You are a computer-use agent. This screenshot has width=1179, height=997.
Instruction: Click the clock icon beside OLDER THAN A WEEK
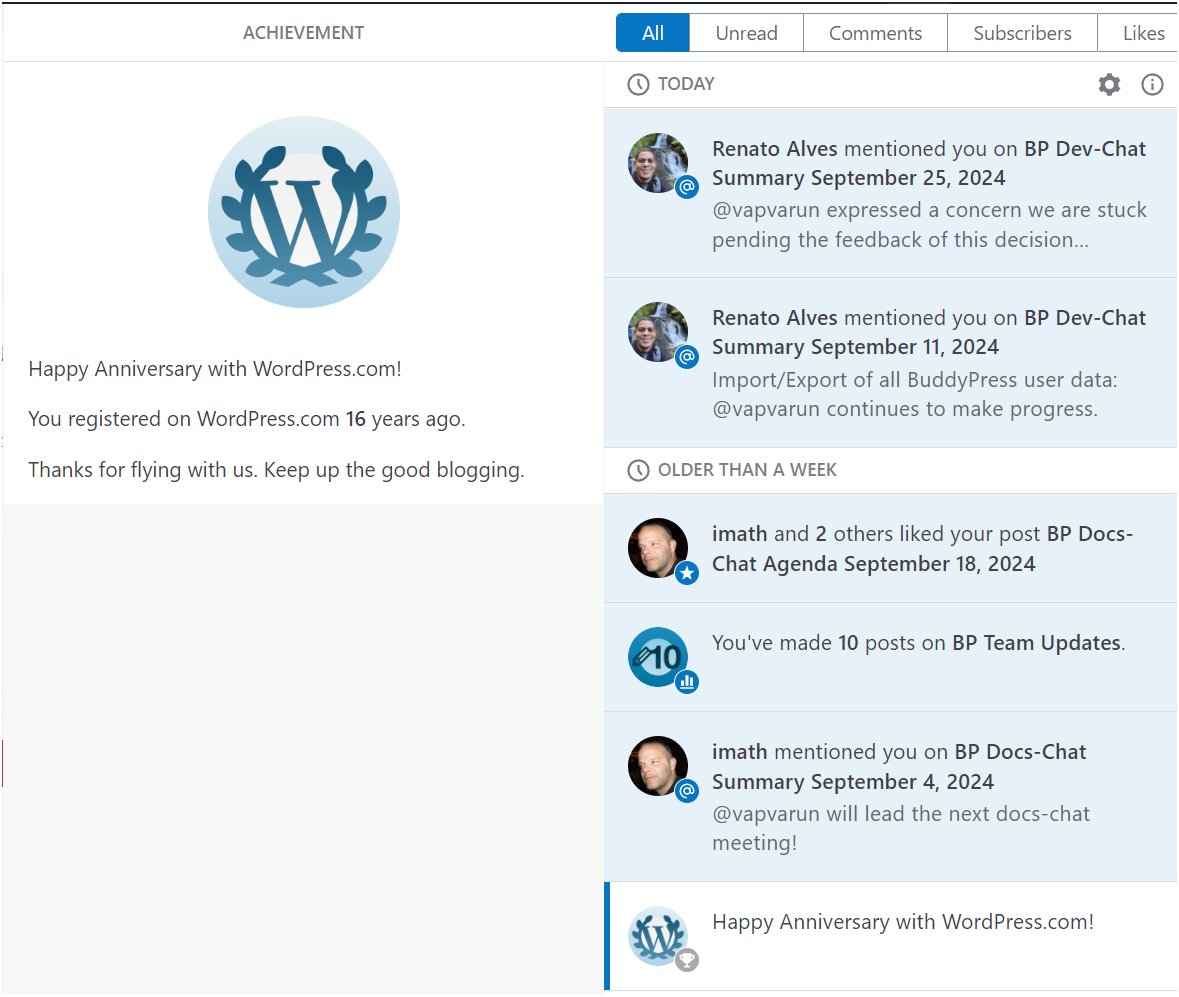(x=638, y=471)
